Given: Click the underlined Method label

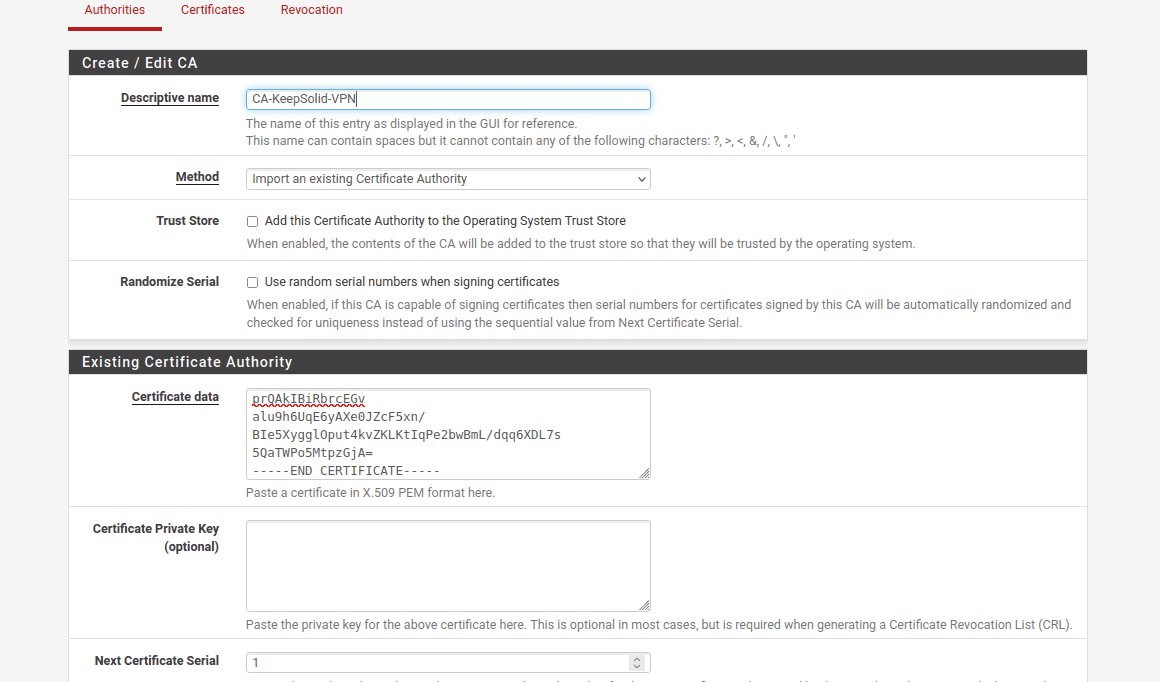Looking at the screenshot, I should point(197,177).
